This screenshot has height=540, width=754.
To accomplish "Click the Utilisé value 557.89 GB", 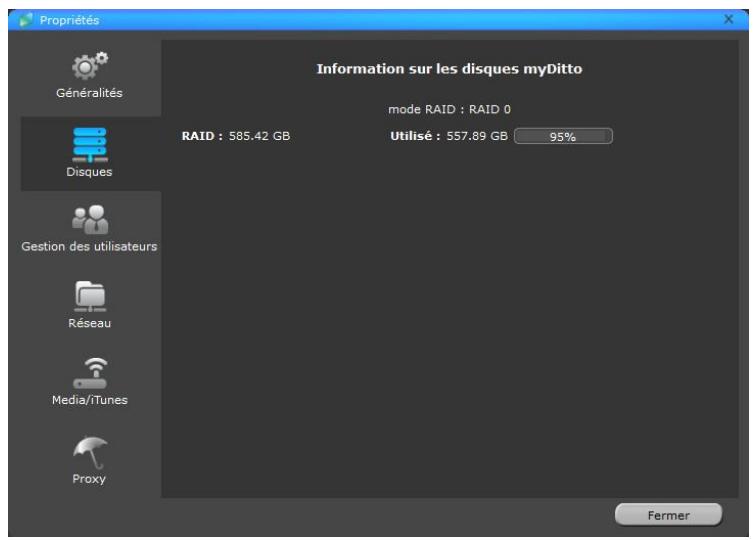I will (477, 136).
